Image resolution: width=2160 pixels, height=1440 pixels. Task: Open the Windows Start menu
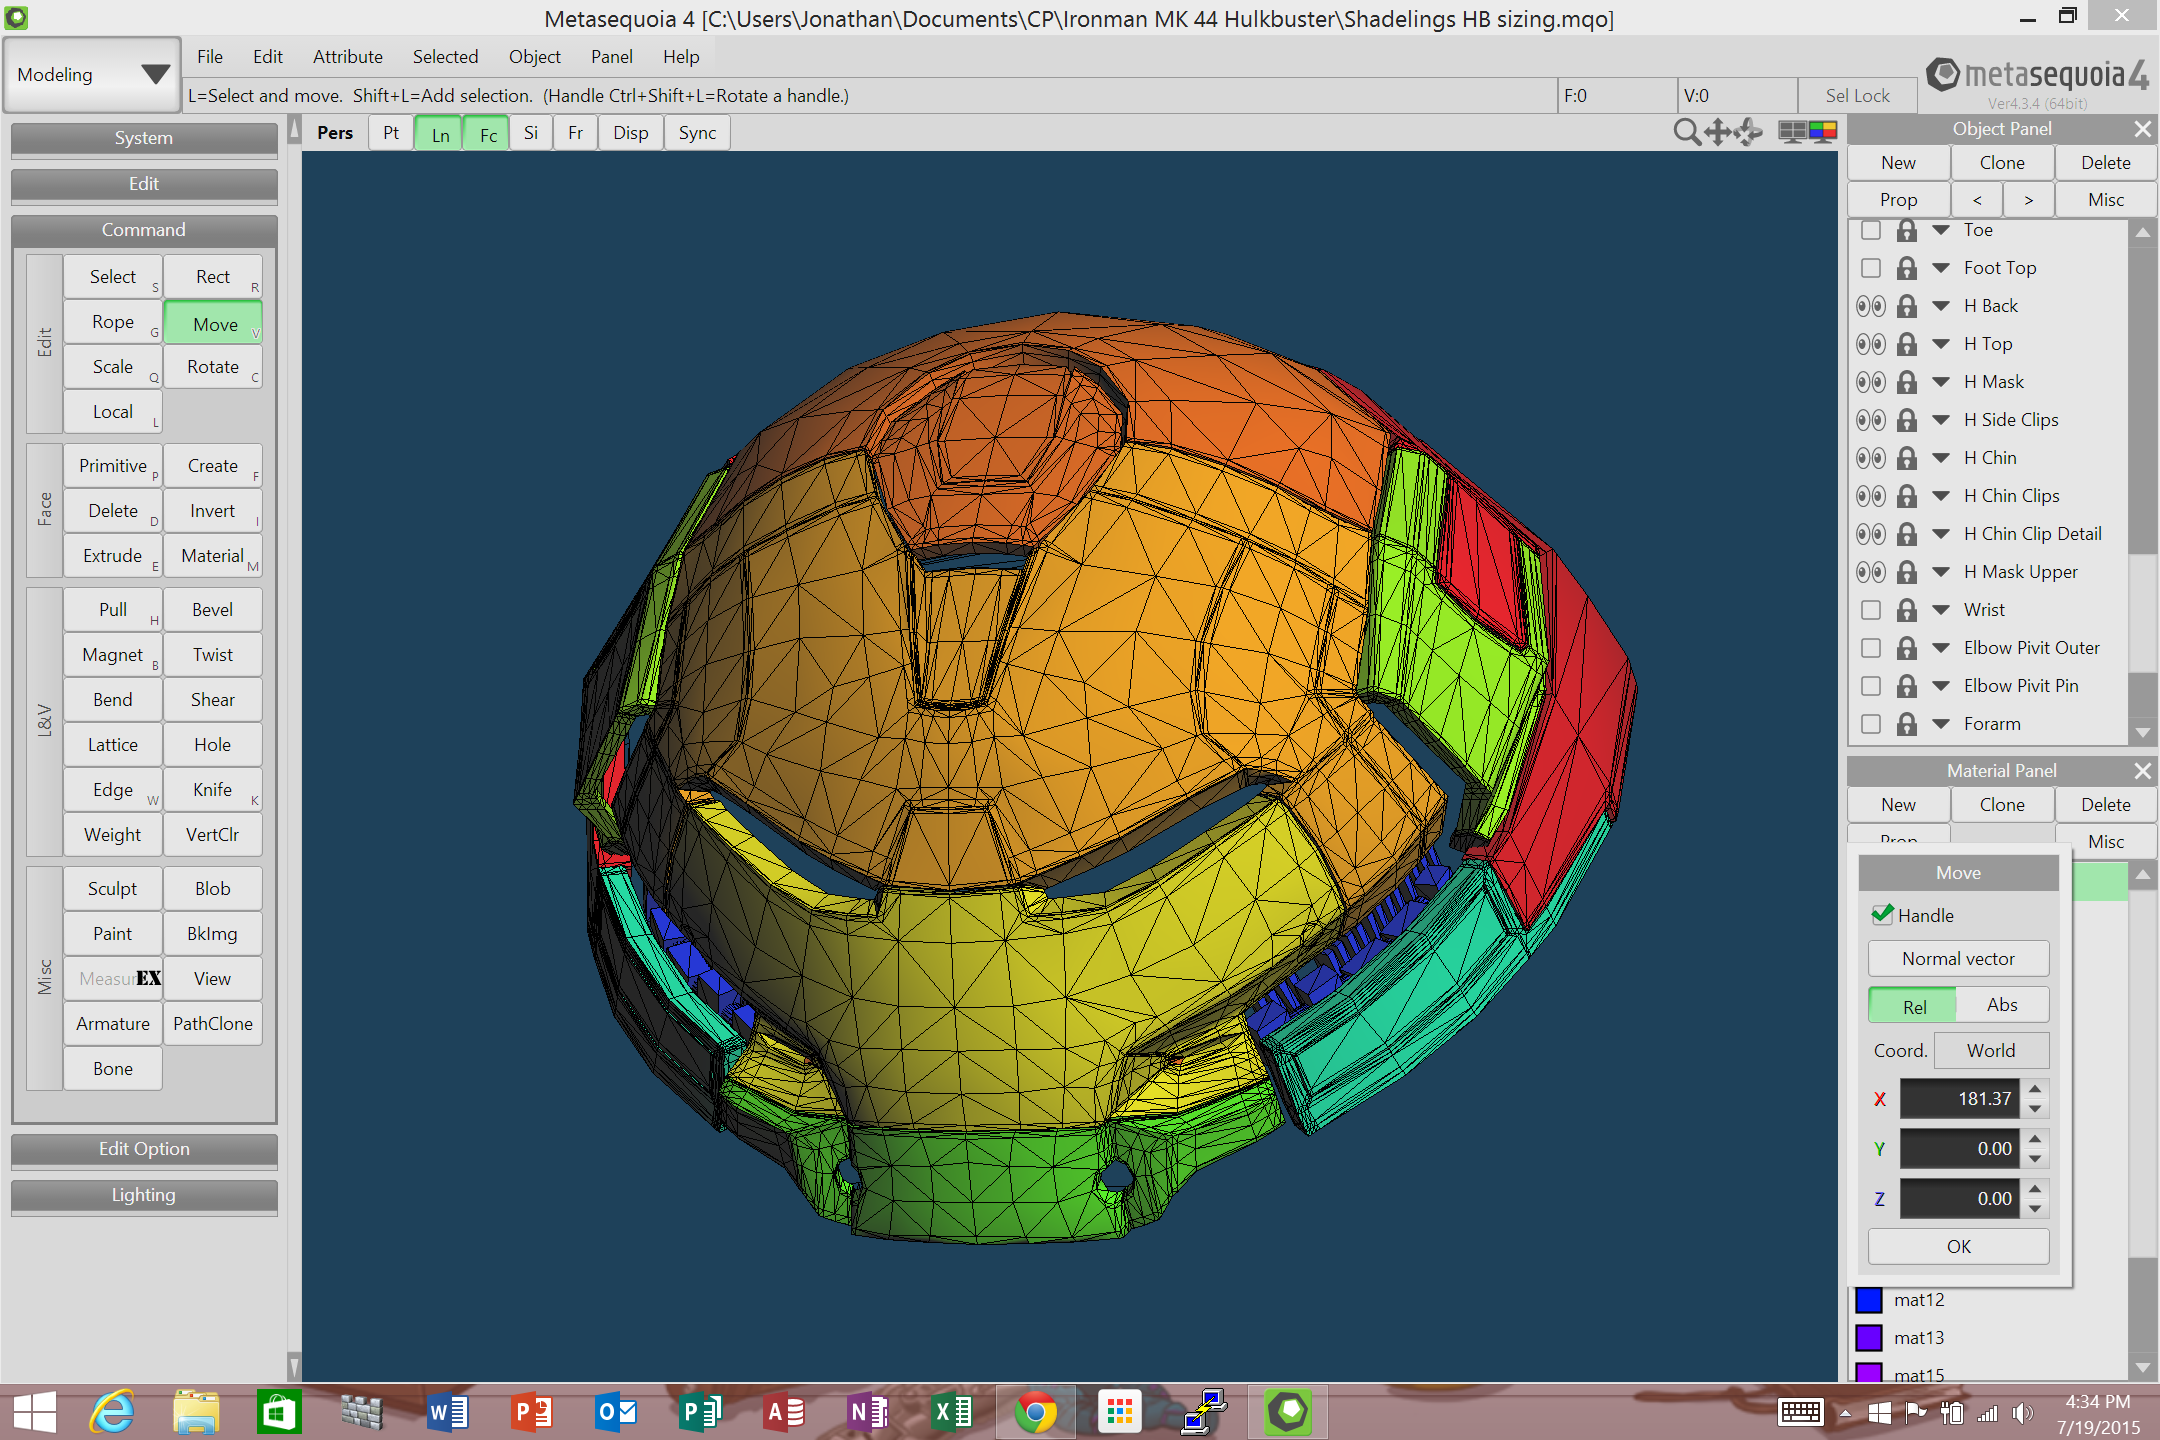pyautogui.click(x=34, y=1412)
